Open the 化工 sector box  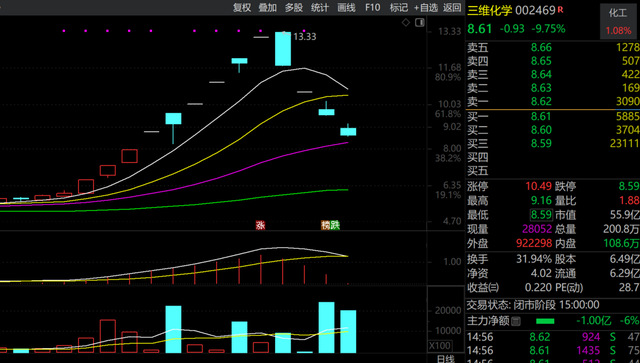pos(618,21)
